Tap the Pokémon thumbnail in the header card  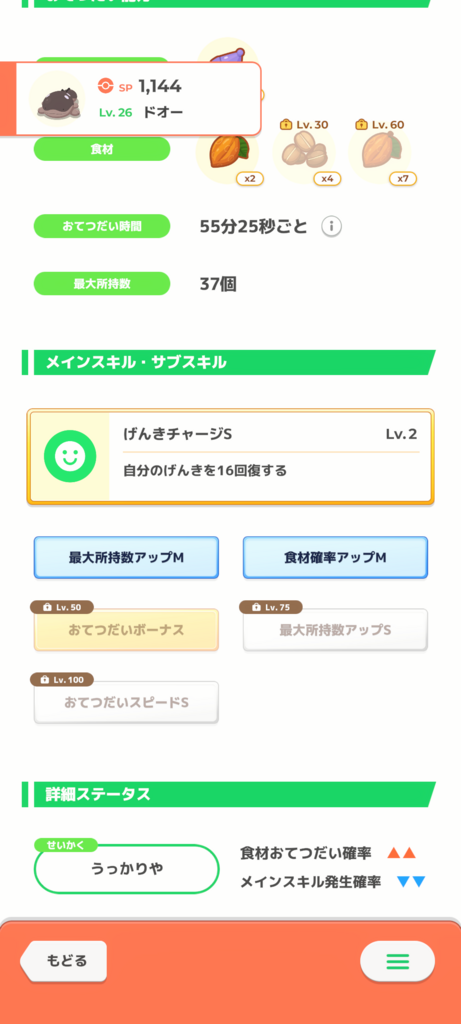pos(57,99)
